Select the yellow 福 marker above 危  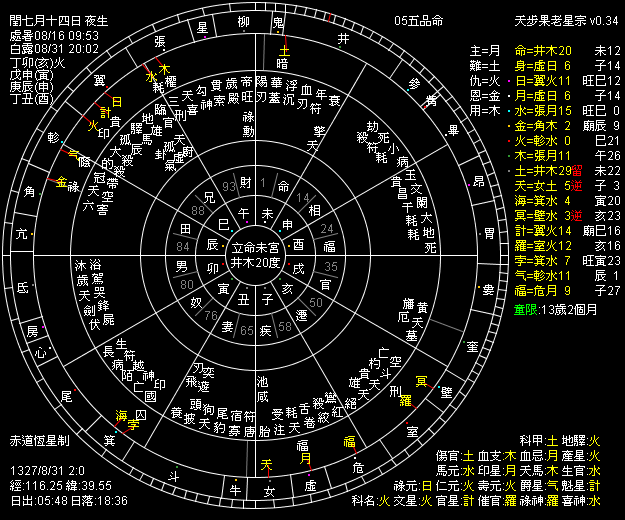350,441
